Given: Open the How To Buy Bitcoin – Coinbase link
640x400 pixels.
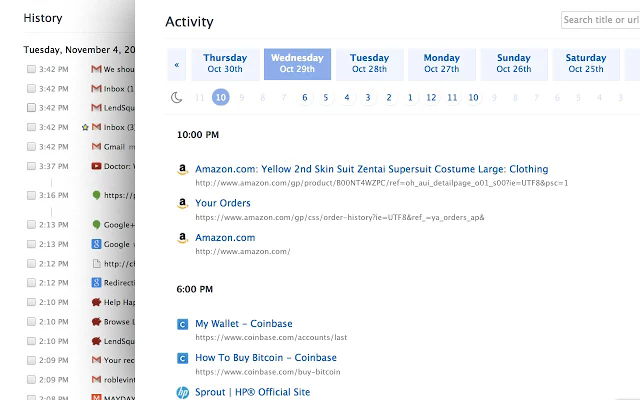Looking at the screenshot, I should (x=266, y=358).
